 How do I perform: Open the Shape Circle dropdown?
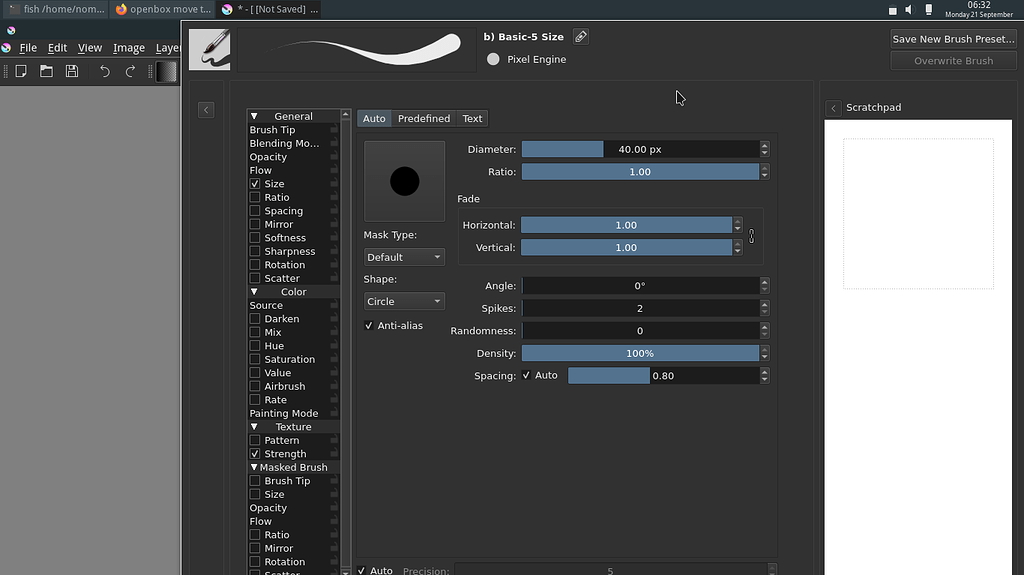404,301
